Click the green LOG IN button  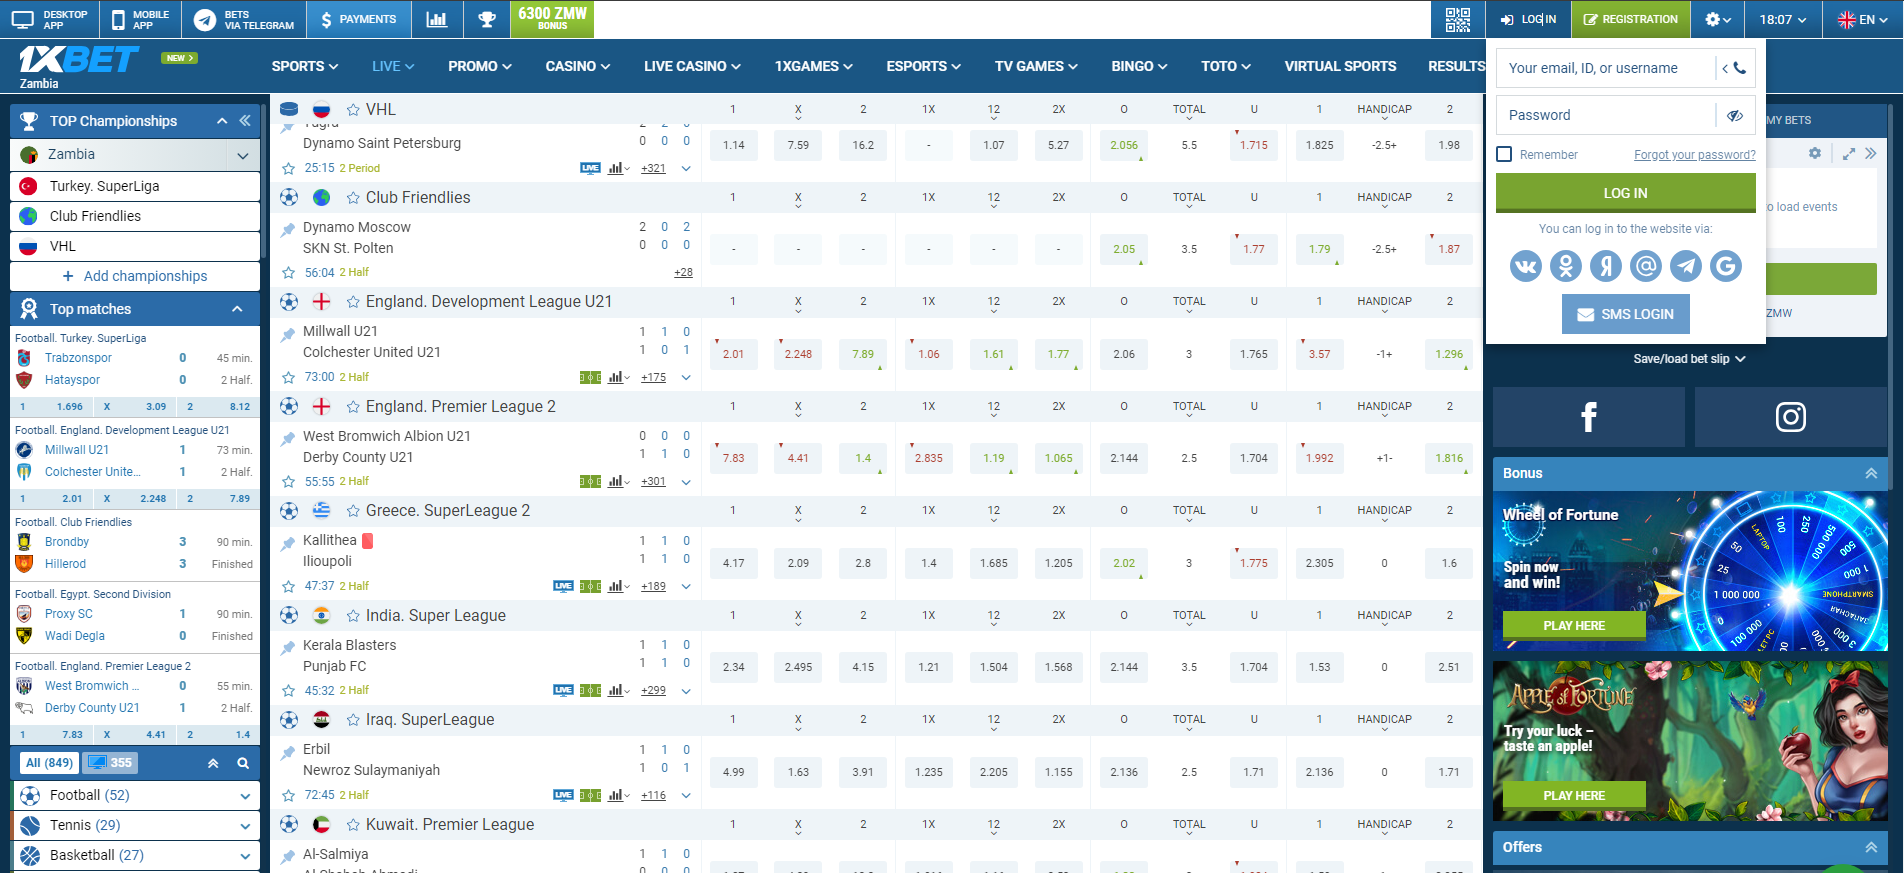[1626, 193]
